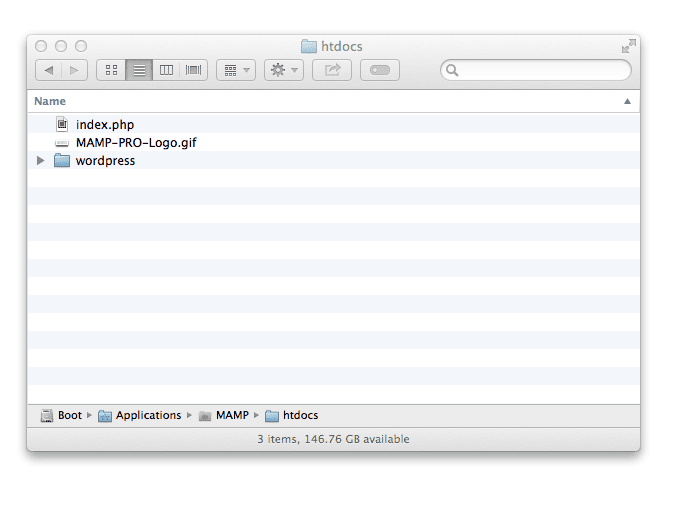Click the status bar items count text
The image size is (675, 522).
pos(333,439)
